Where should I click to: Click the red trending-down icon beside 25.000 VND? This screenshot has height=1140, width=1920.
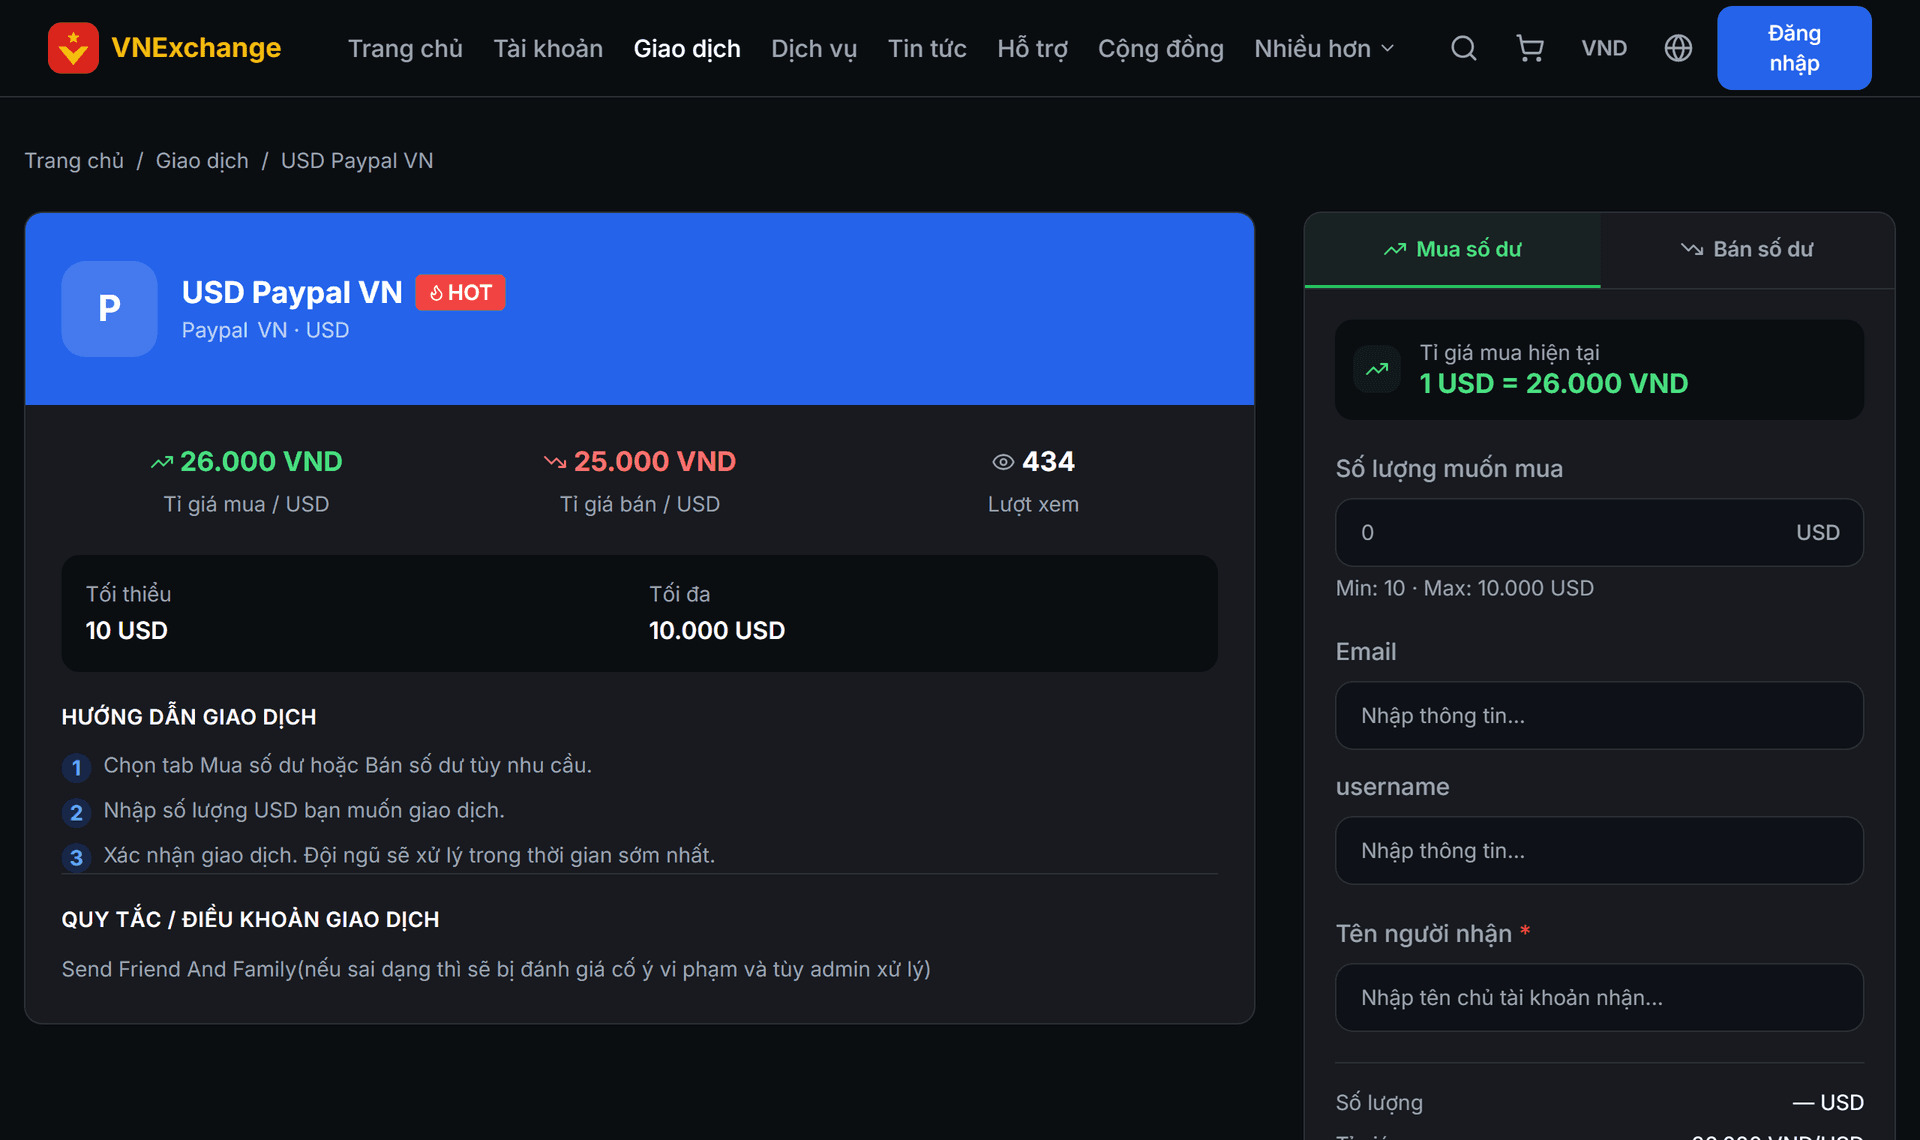point(555,462)
